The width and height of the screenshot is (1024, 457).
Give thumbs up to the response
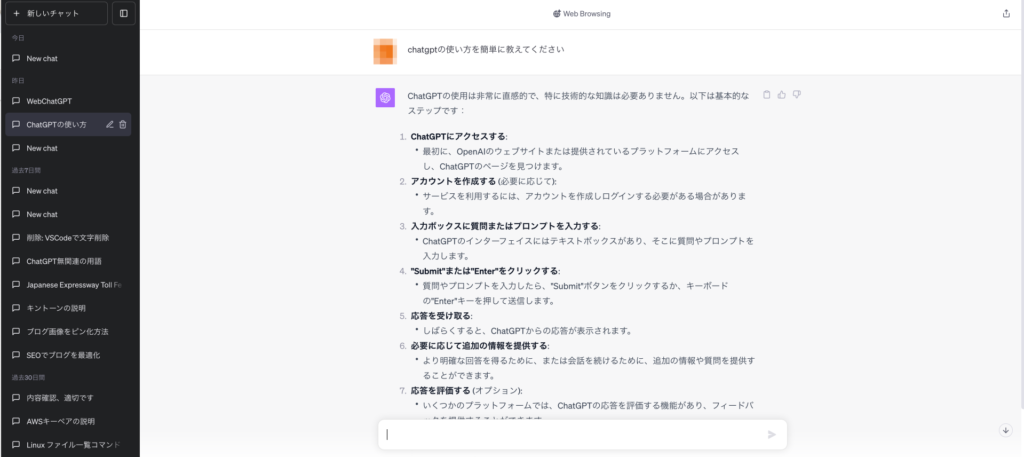(782, 95)
